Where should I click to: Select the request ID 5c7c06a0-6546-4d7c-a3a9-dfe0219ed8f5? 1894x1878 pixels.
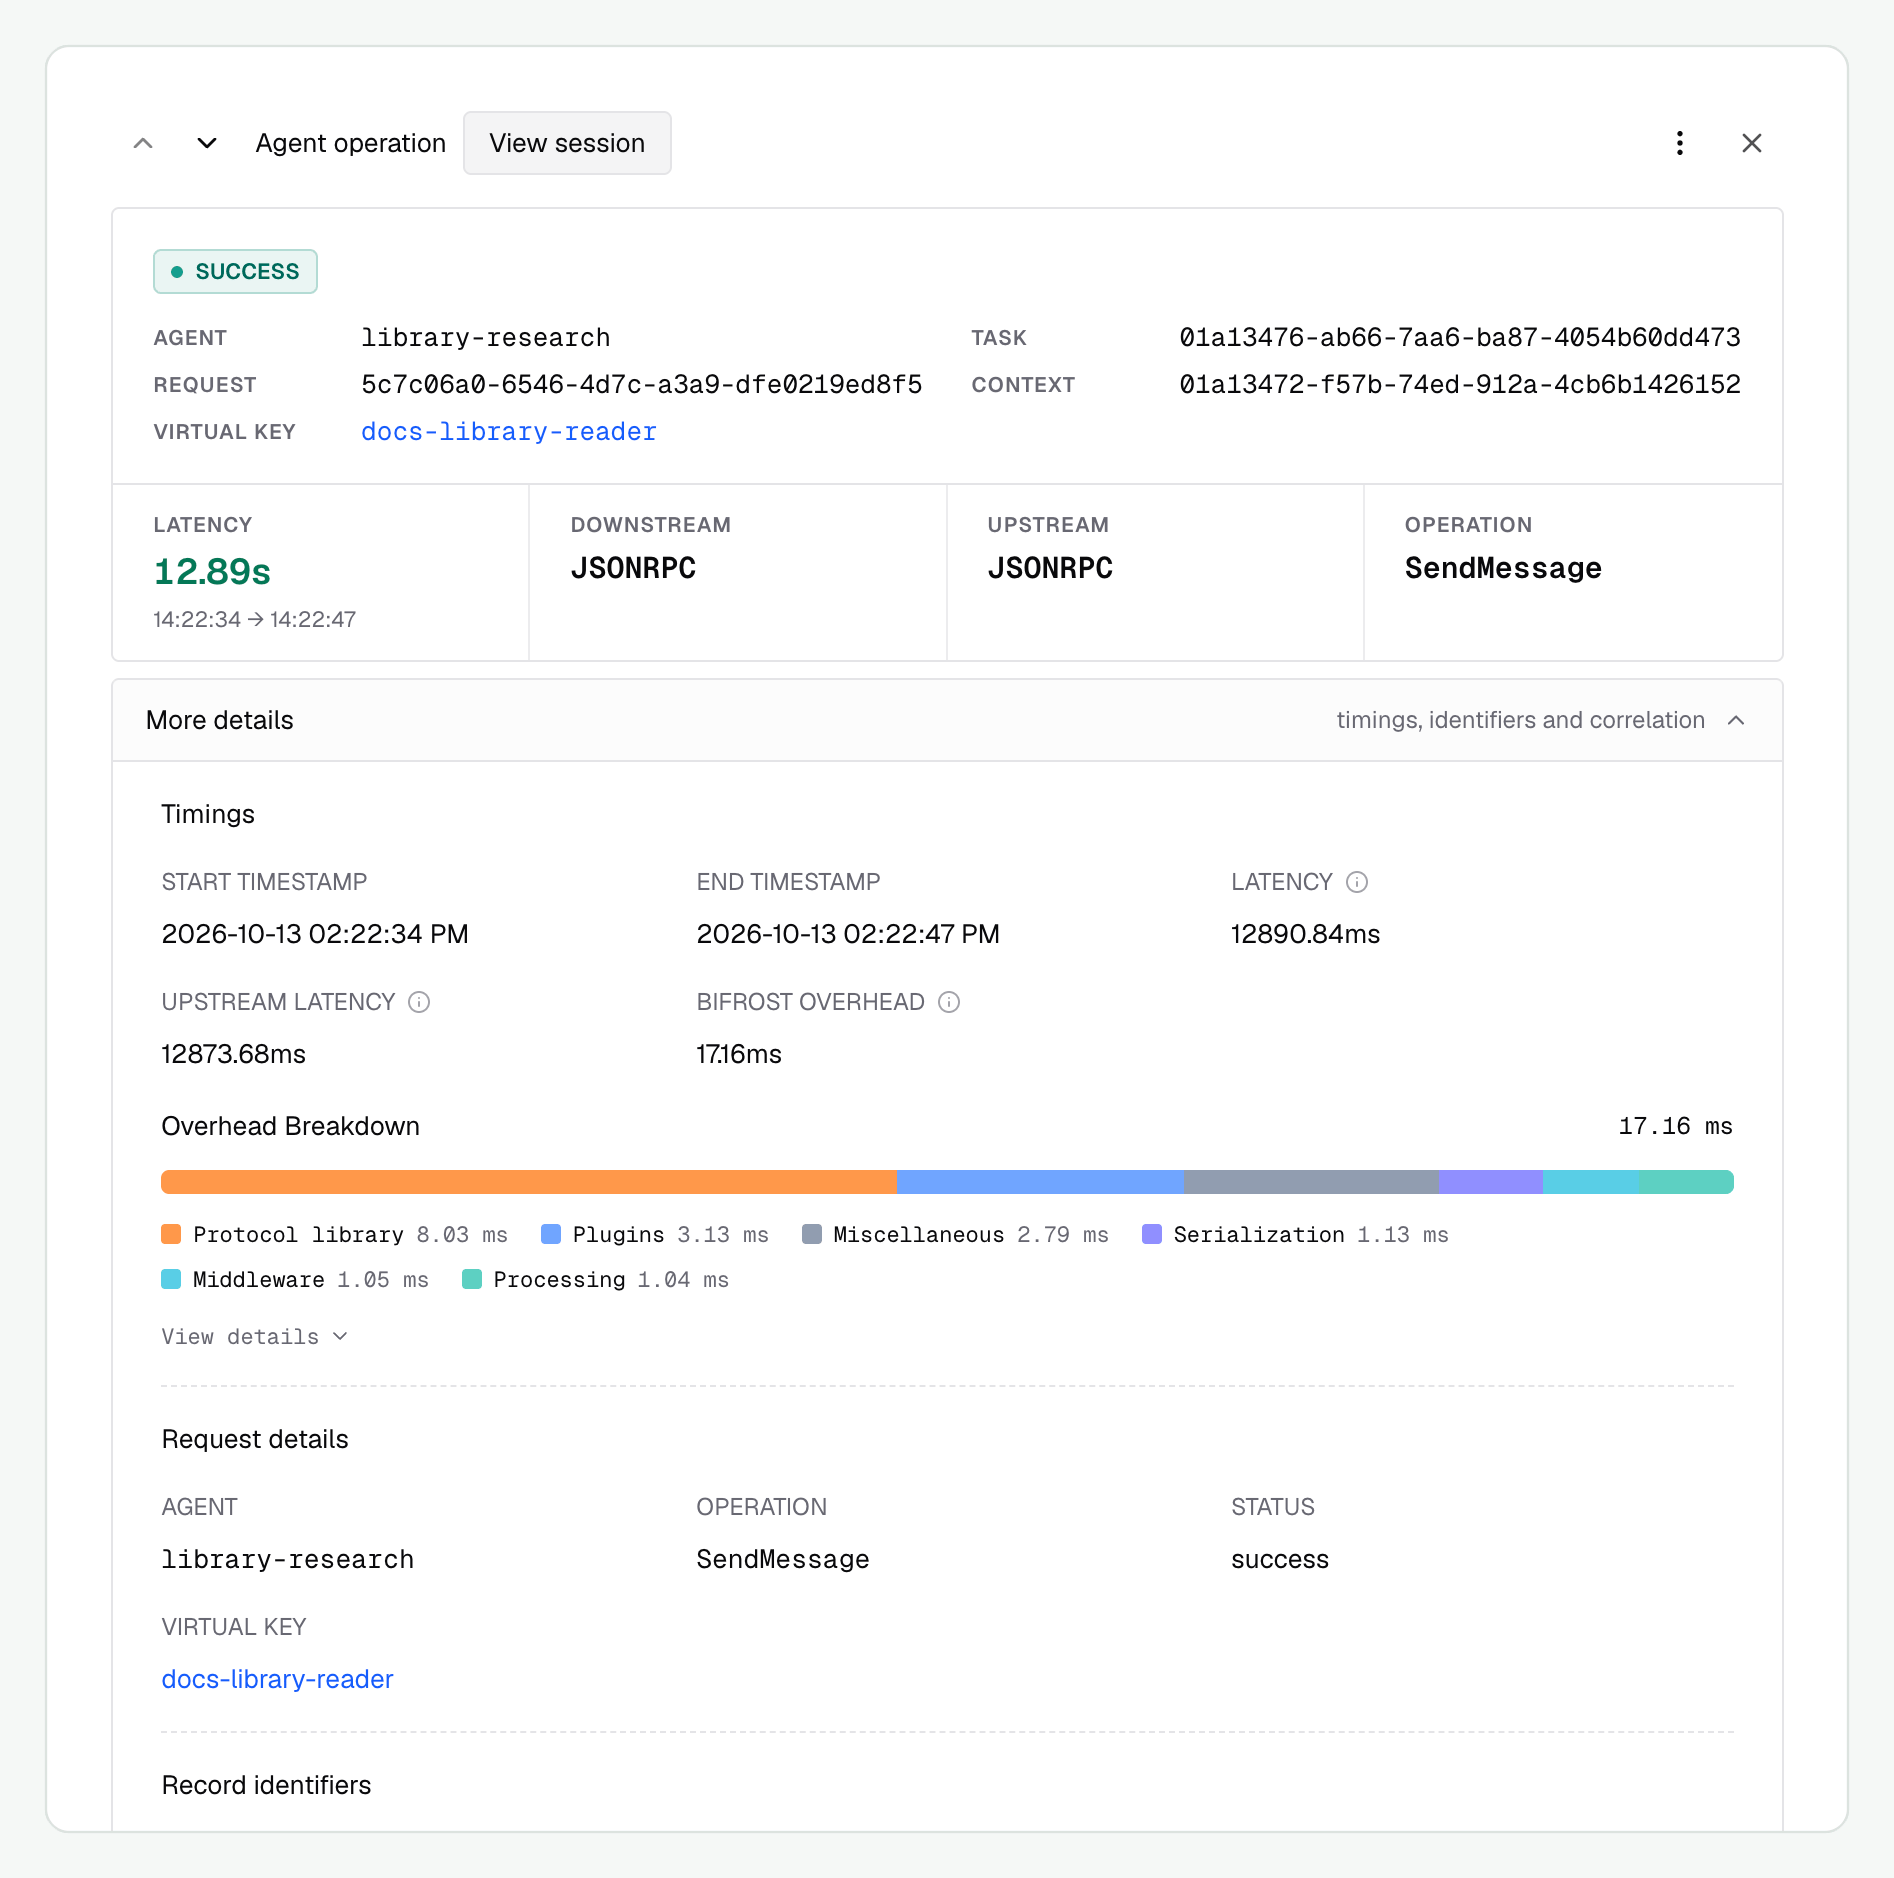[x=642, y=385]
